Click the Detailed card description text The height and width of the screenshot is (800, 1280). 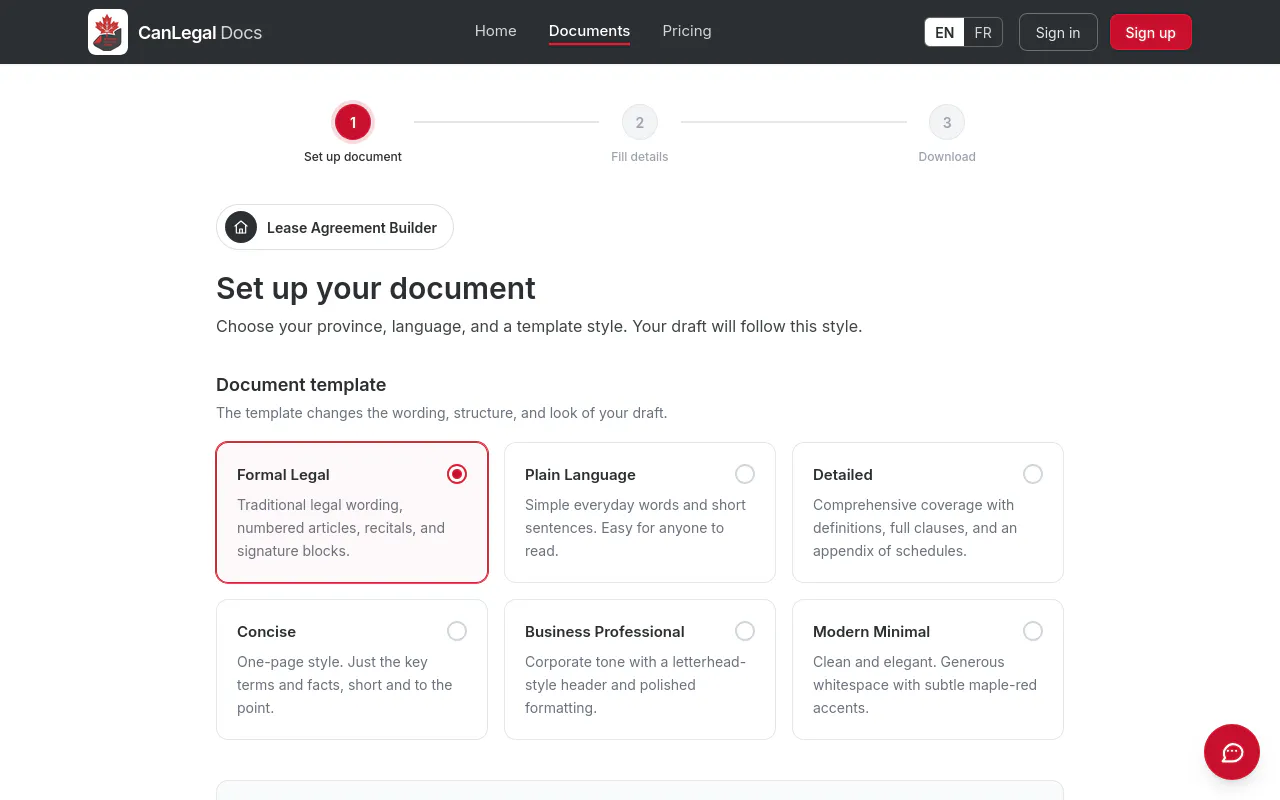click(915, 528)
